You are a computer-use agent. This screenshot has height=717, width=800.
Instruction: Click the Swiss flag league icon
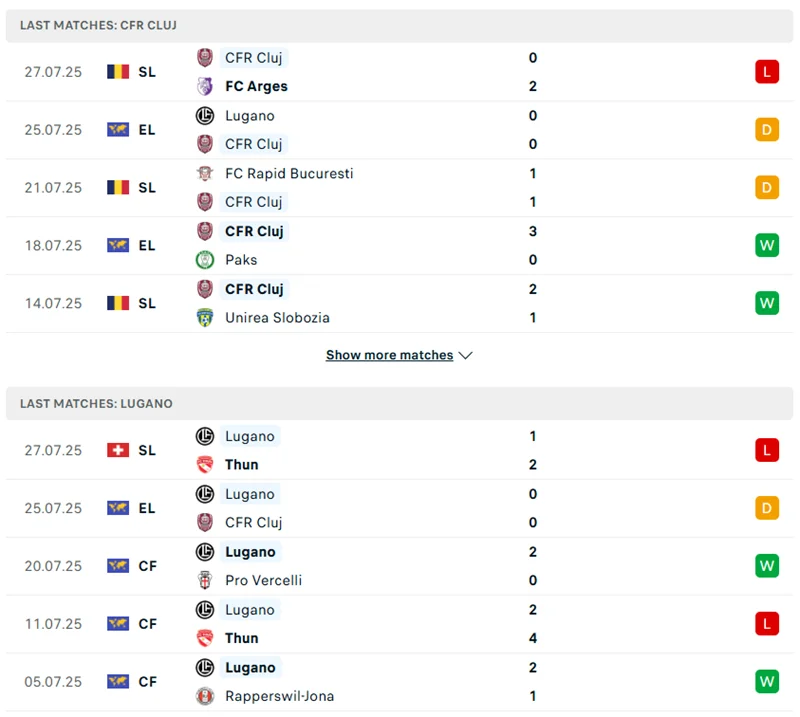coord(118,450)
